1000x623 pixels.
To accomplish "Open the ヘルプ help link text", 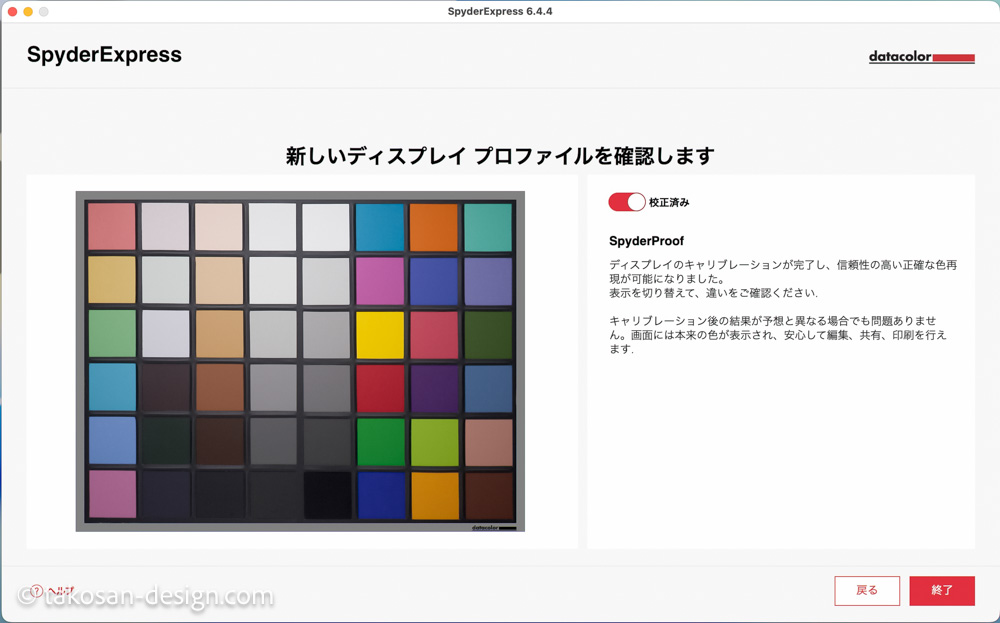I will (x=61, y=591).
